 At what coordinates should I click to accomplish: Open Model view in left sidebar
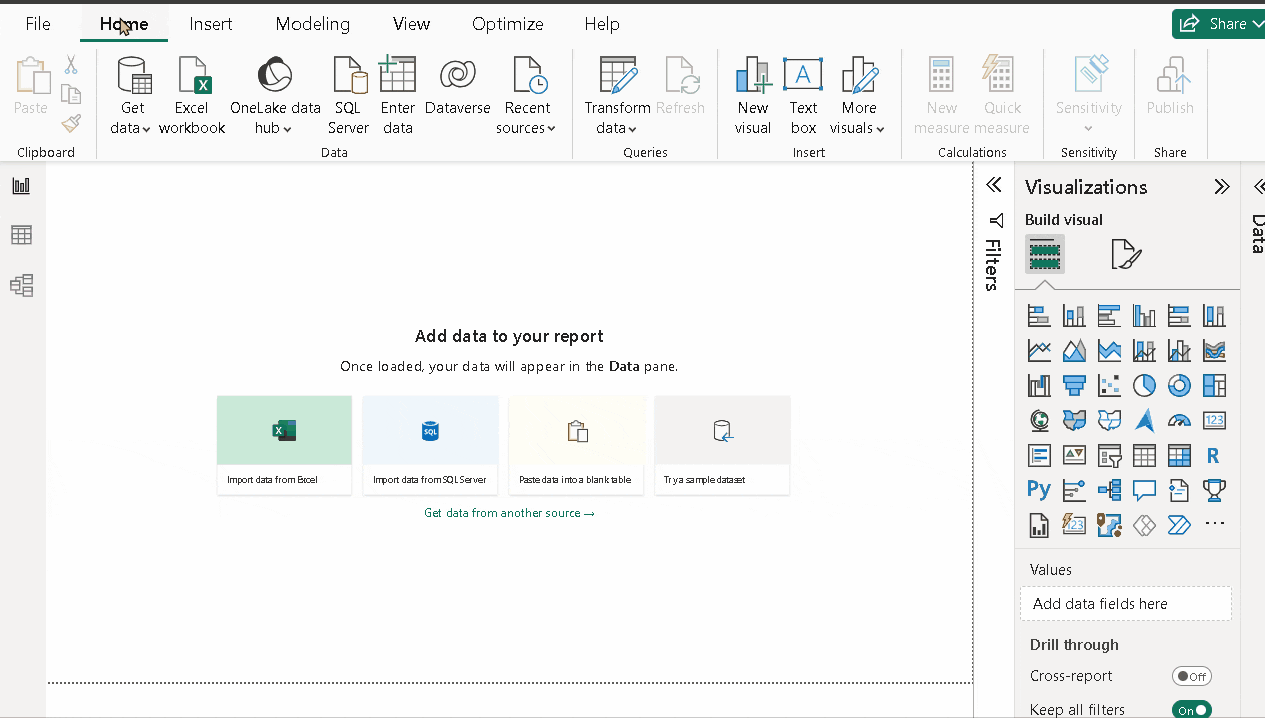tap(21, 286)
